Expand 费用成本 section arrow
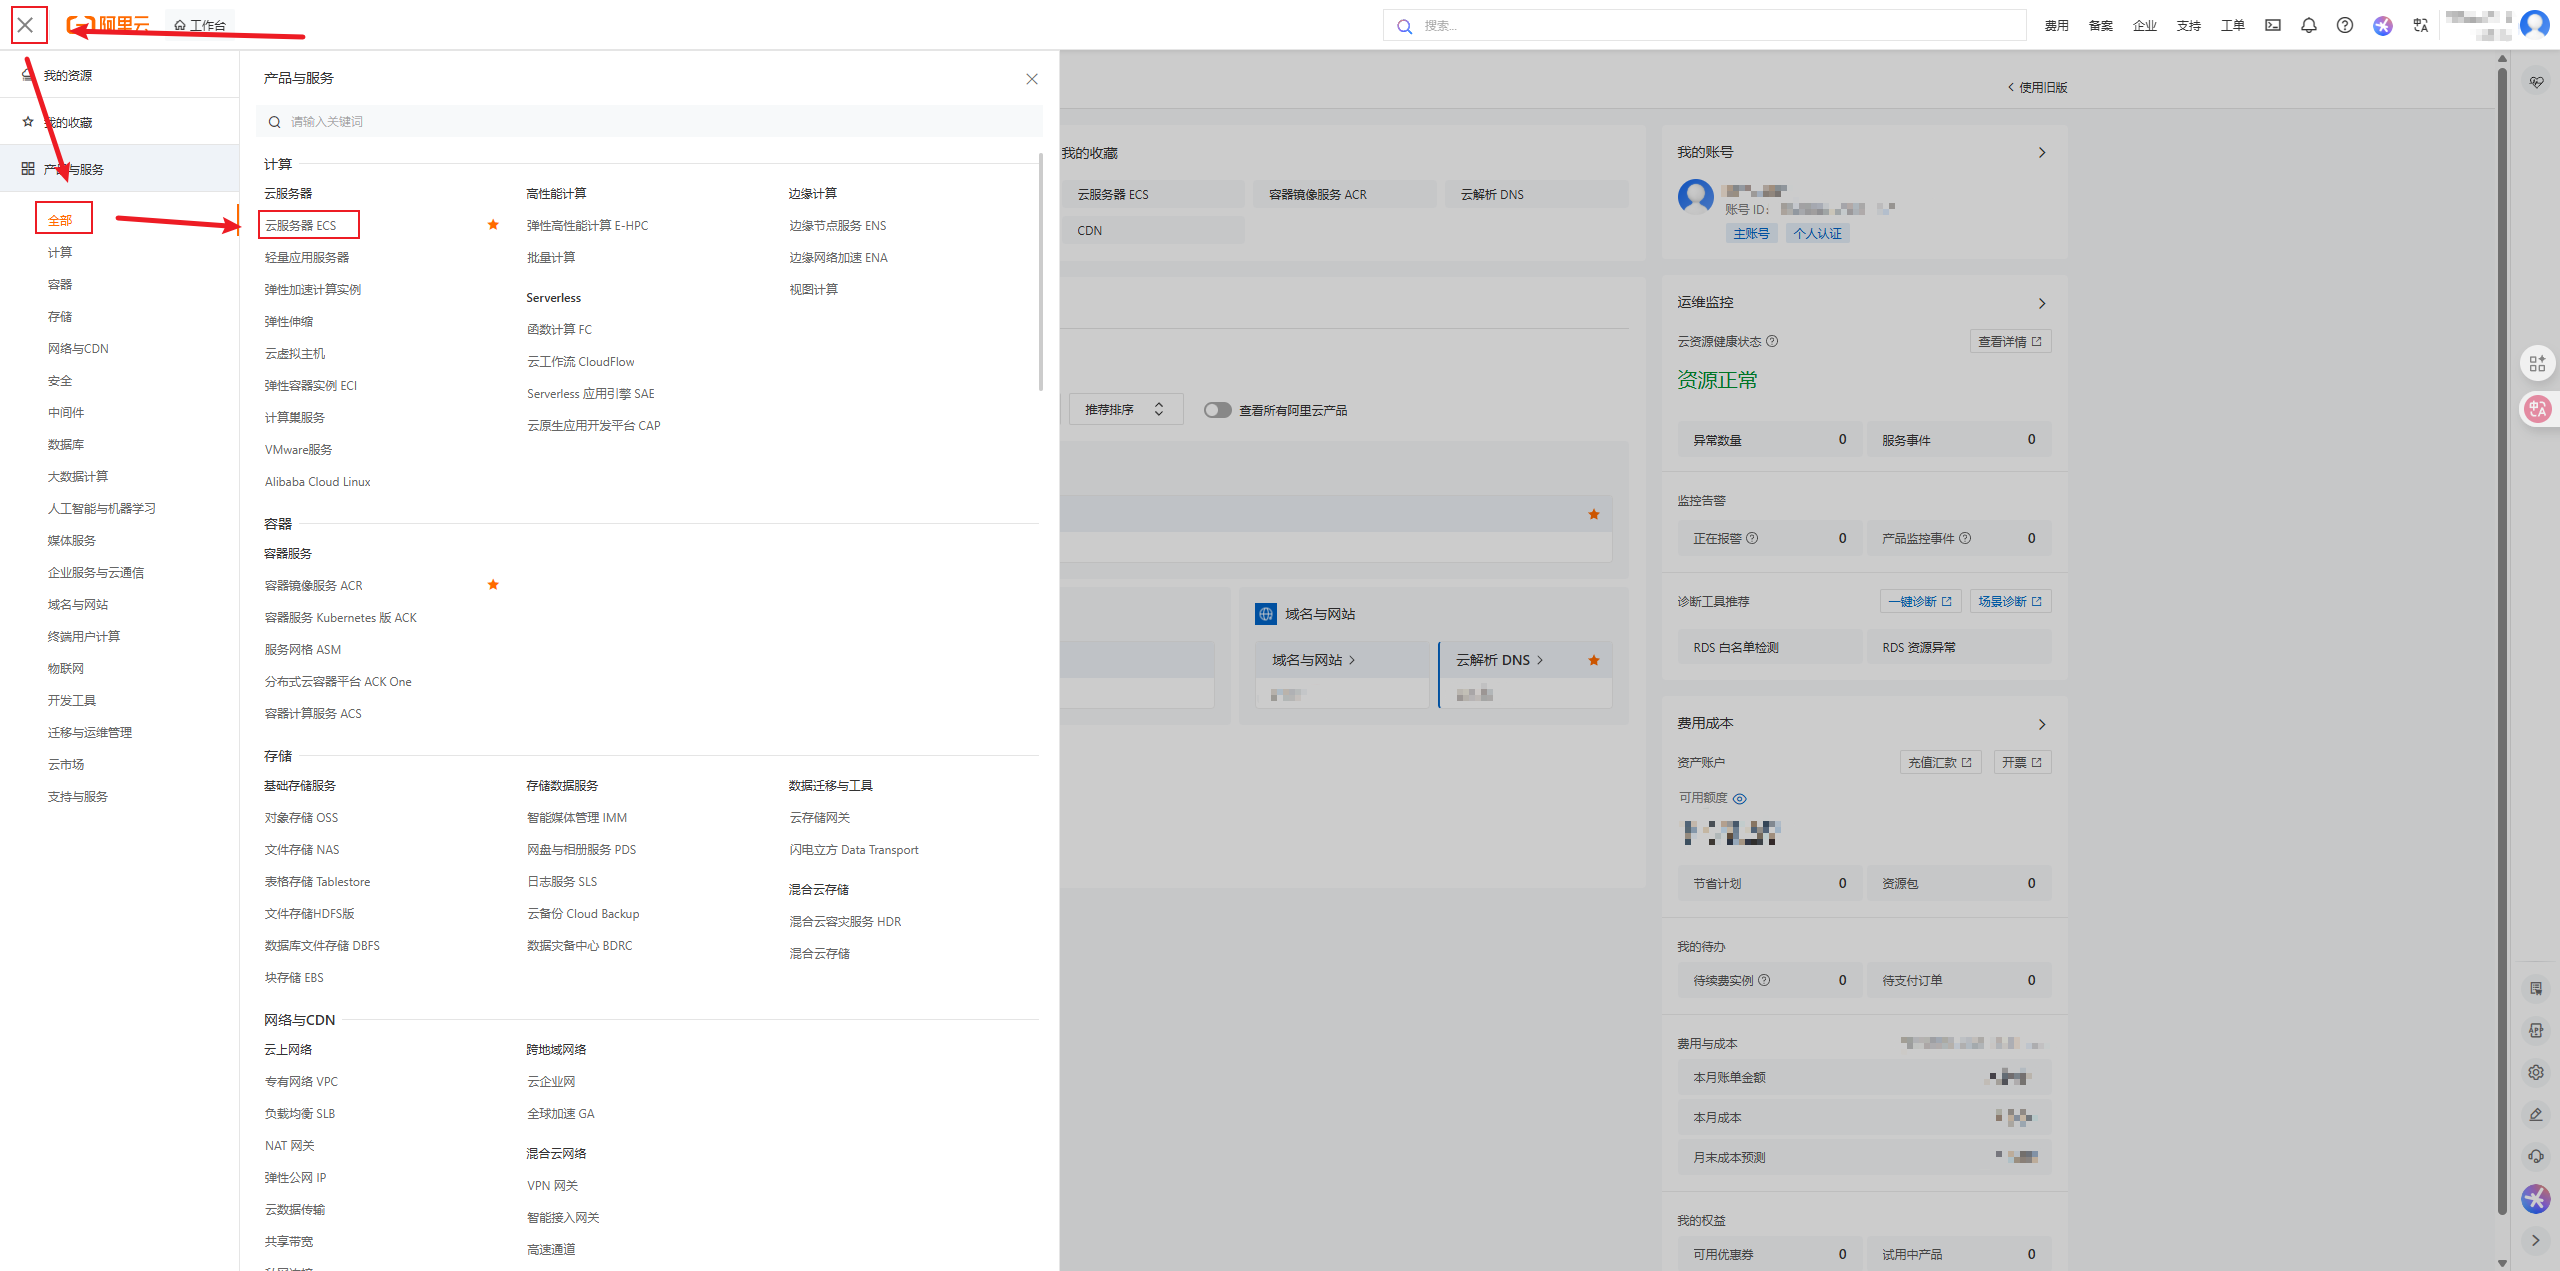Screen dimensions: 2560x1271 coord(2042,724)
